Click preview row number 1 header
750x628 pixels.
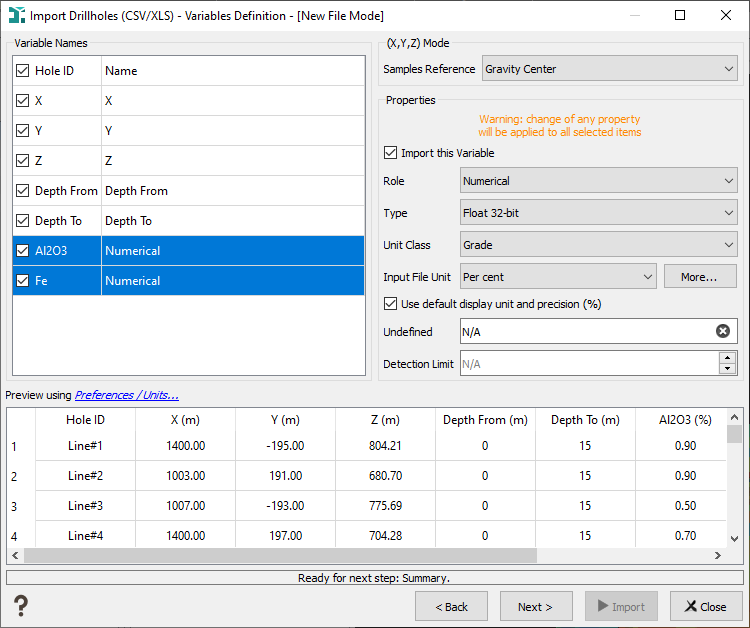tap(22, 446)
